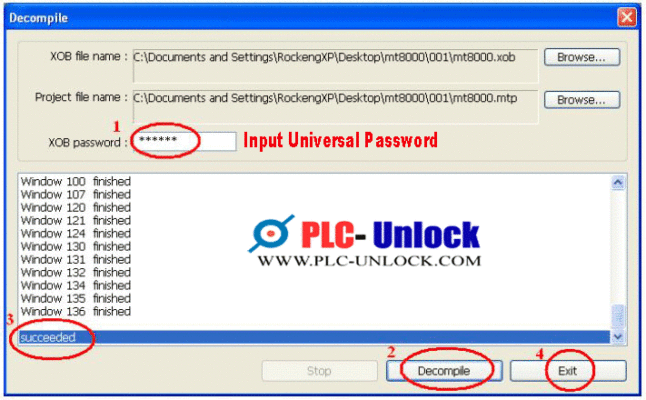Click the log scrollbar up arrow
646x400 pixels.
[x=618, y=182]
